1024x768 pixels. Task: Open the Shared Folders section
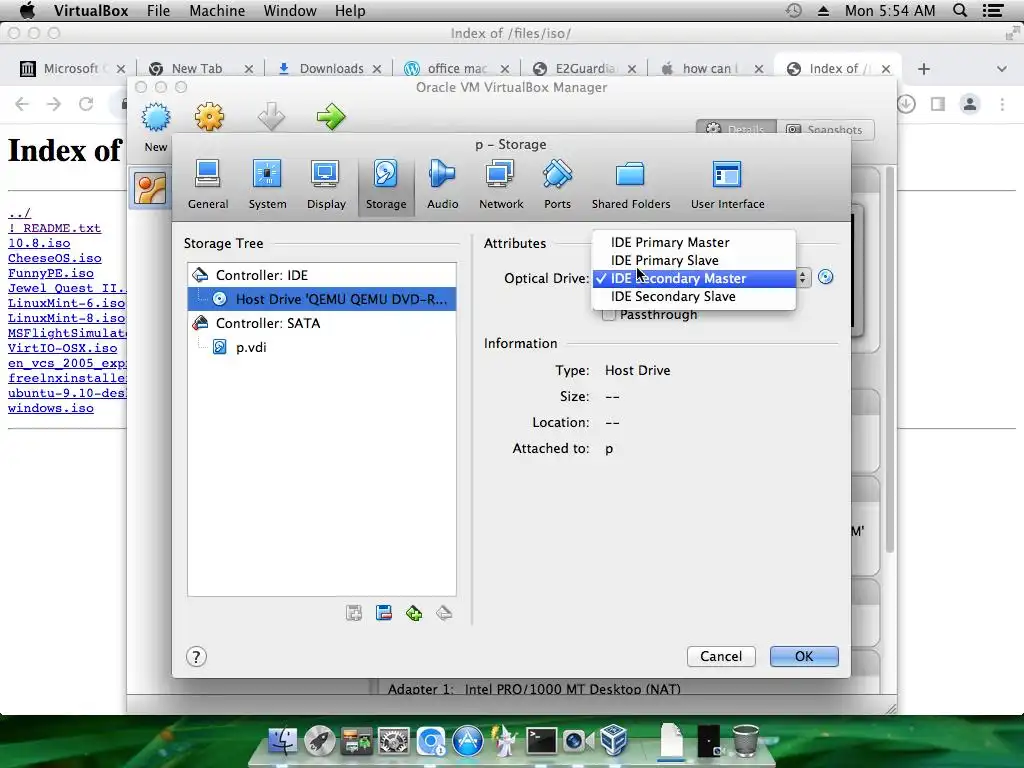631,184
